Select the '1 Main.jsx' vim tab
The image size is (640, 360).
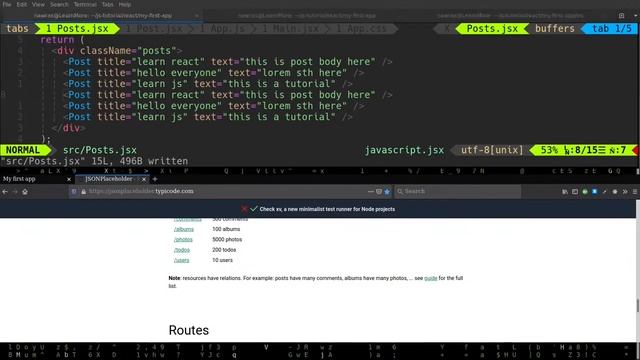point(290,29)
